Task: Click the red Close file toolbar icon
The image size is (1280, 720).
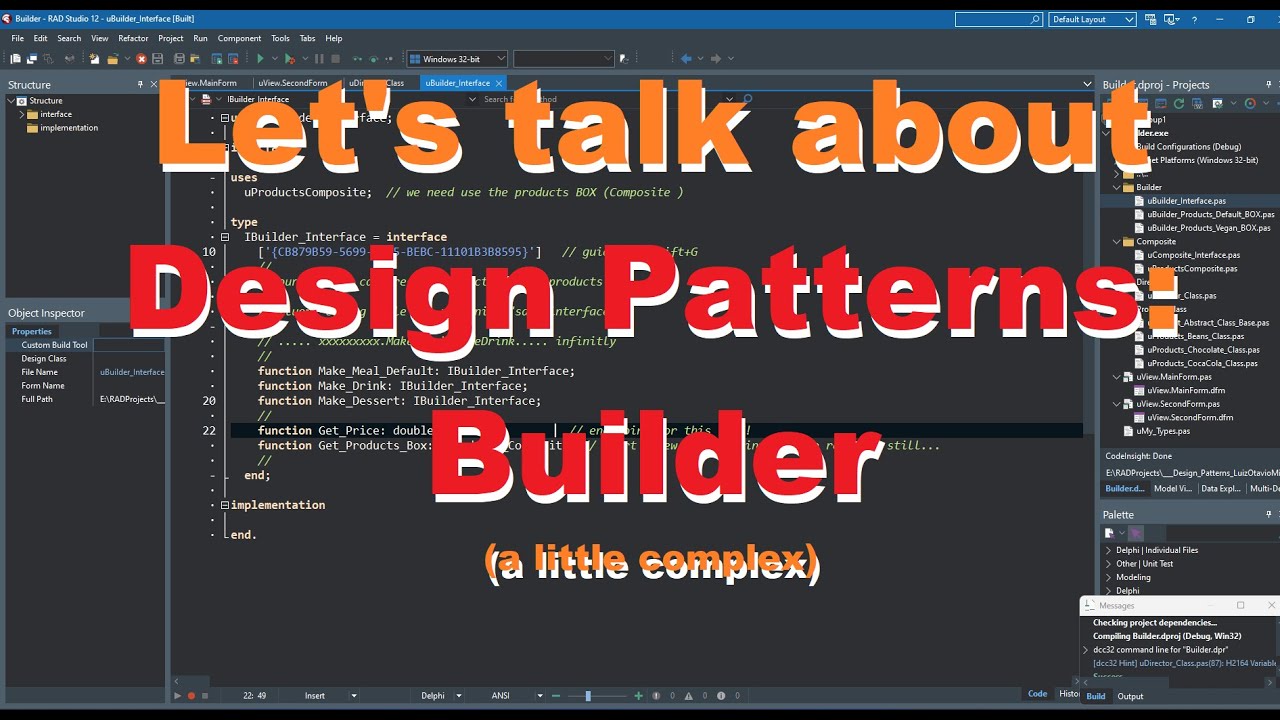Action: [141, 59]
